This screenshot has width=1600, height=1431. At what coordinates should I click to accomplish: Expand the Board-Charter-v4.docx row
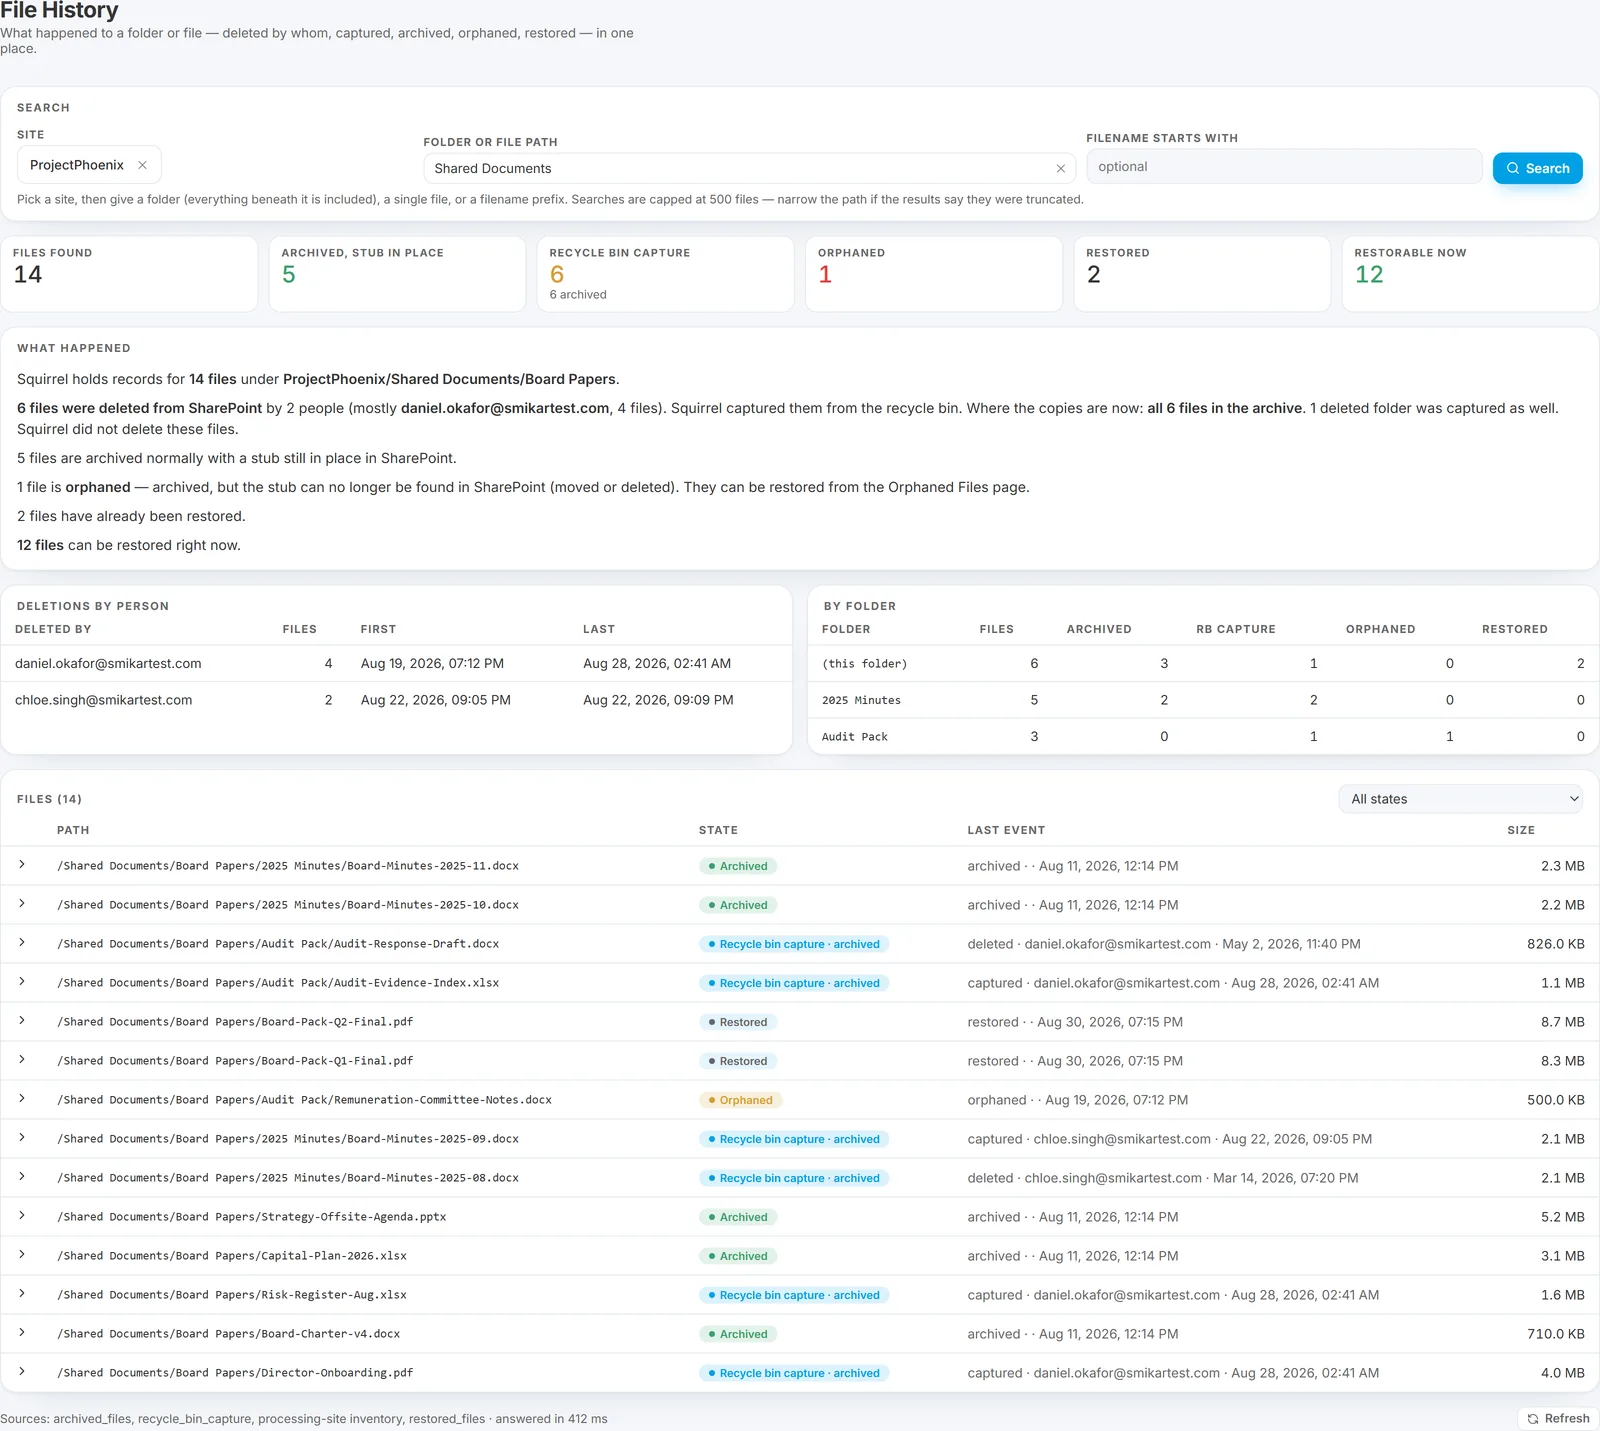point(22,1333)
